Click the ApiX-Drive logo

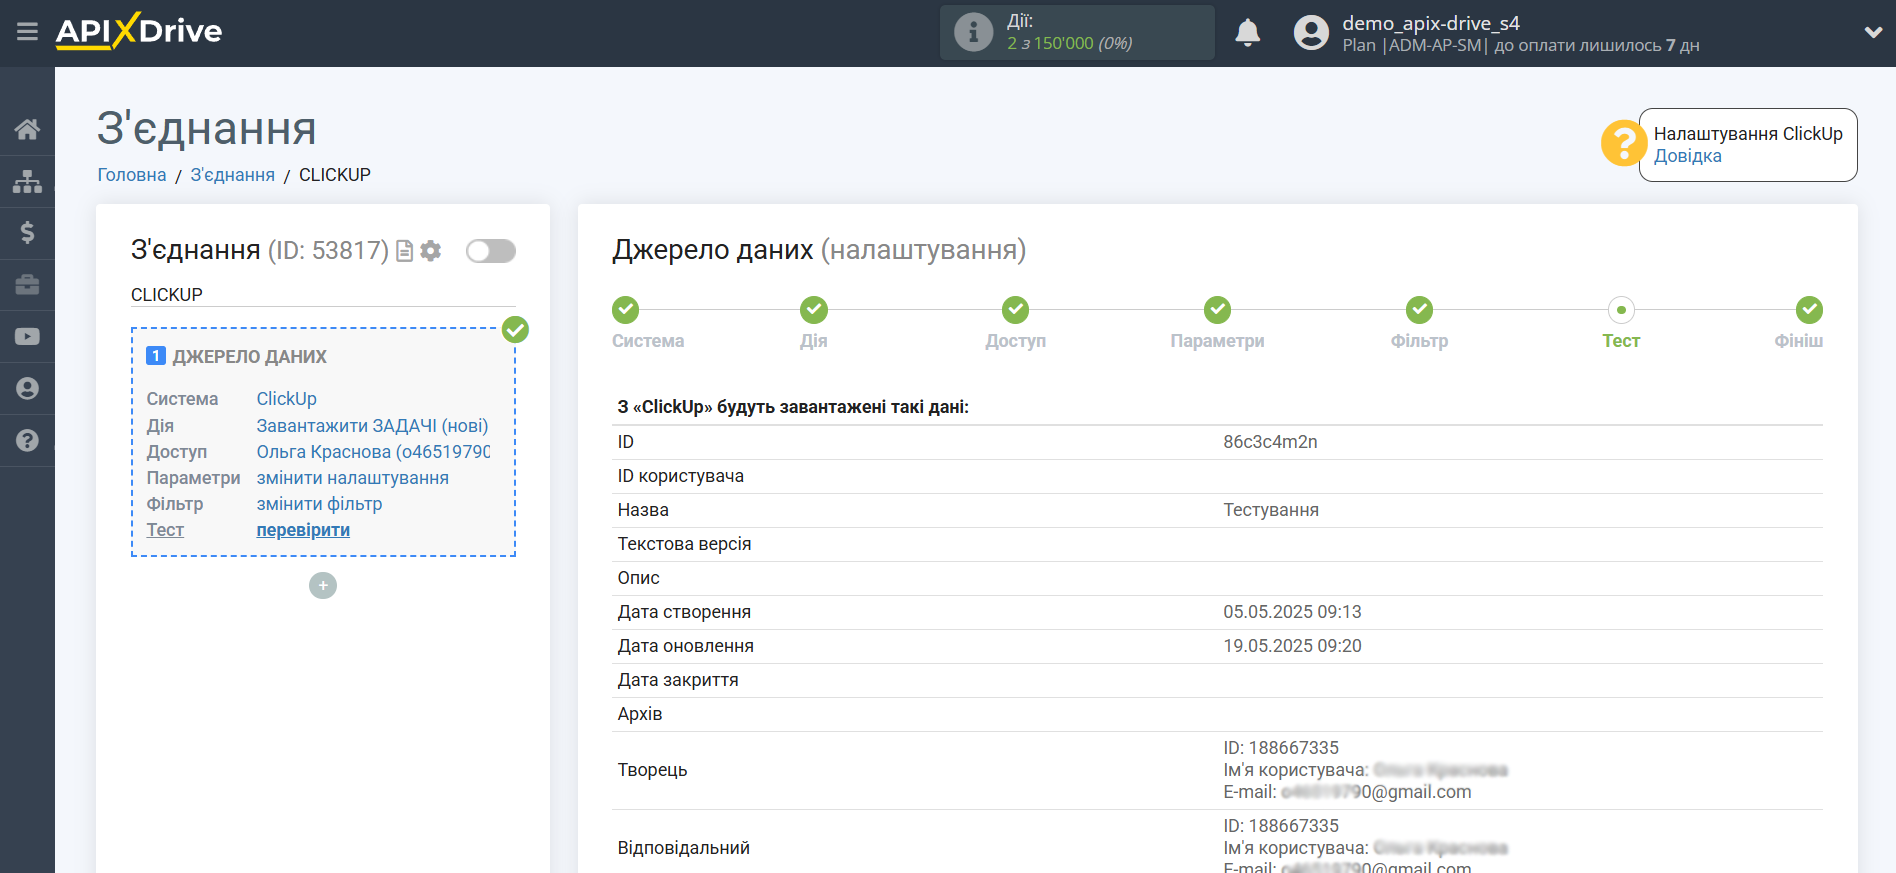(139, 31)
